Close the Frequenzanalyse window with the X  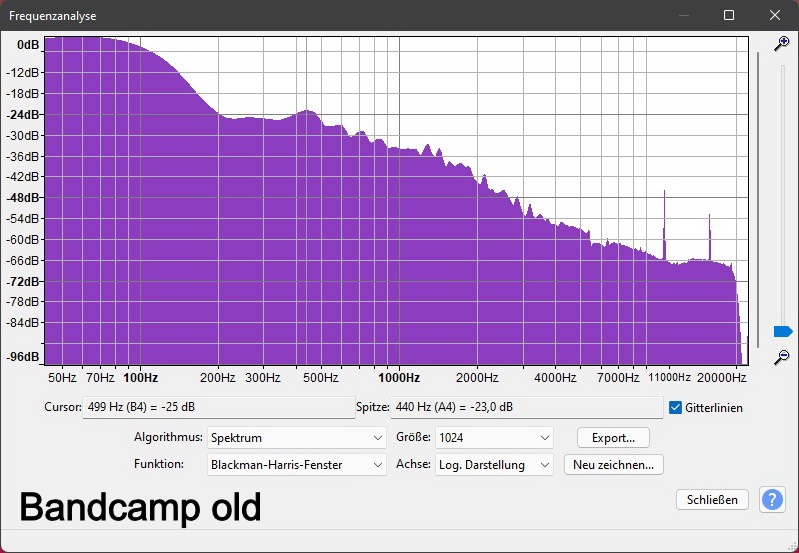pos(775,15)
